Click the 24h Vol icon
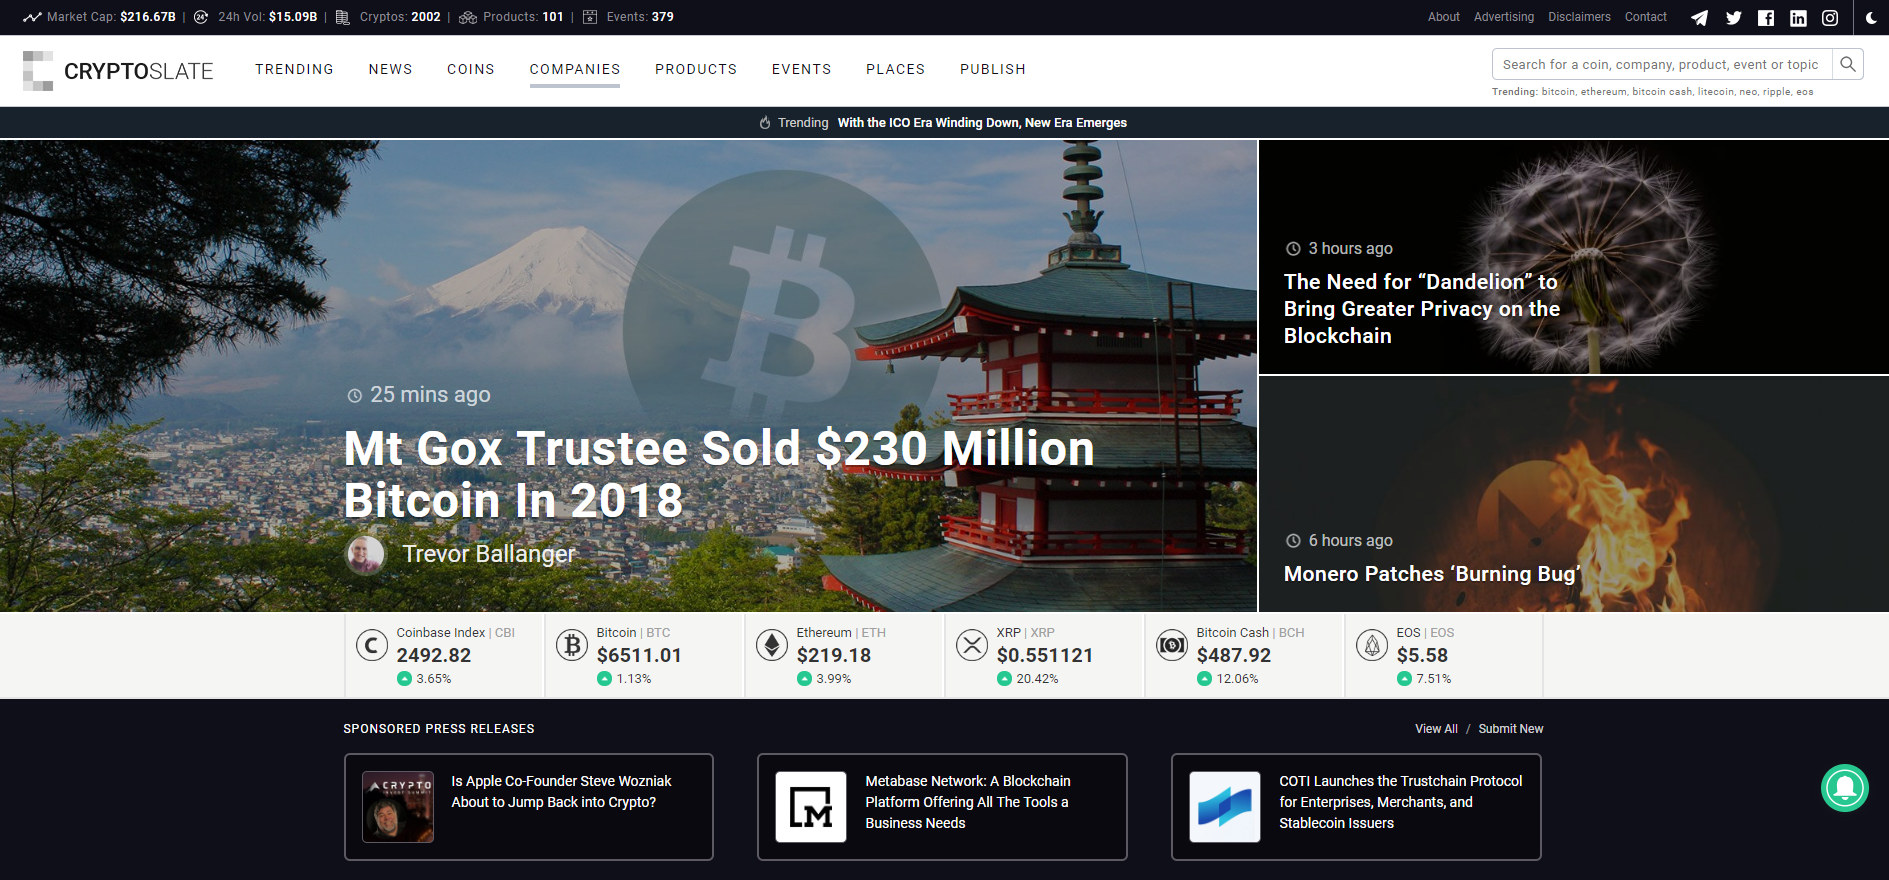1889x880 pixels. 201,17
